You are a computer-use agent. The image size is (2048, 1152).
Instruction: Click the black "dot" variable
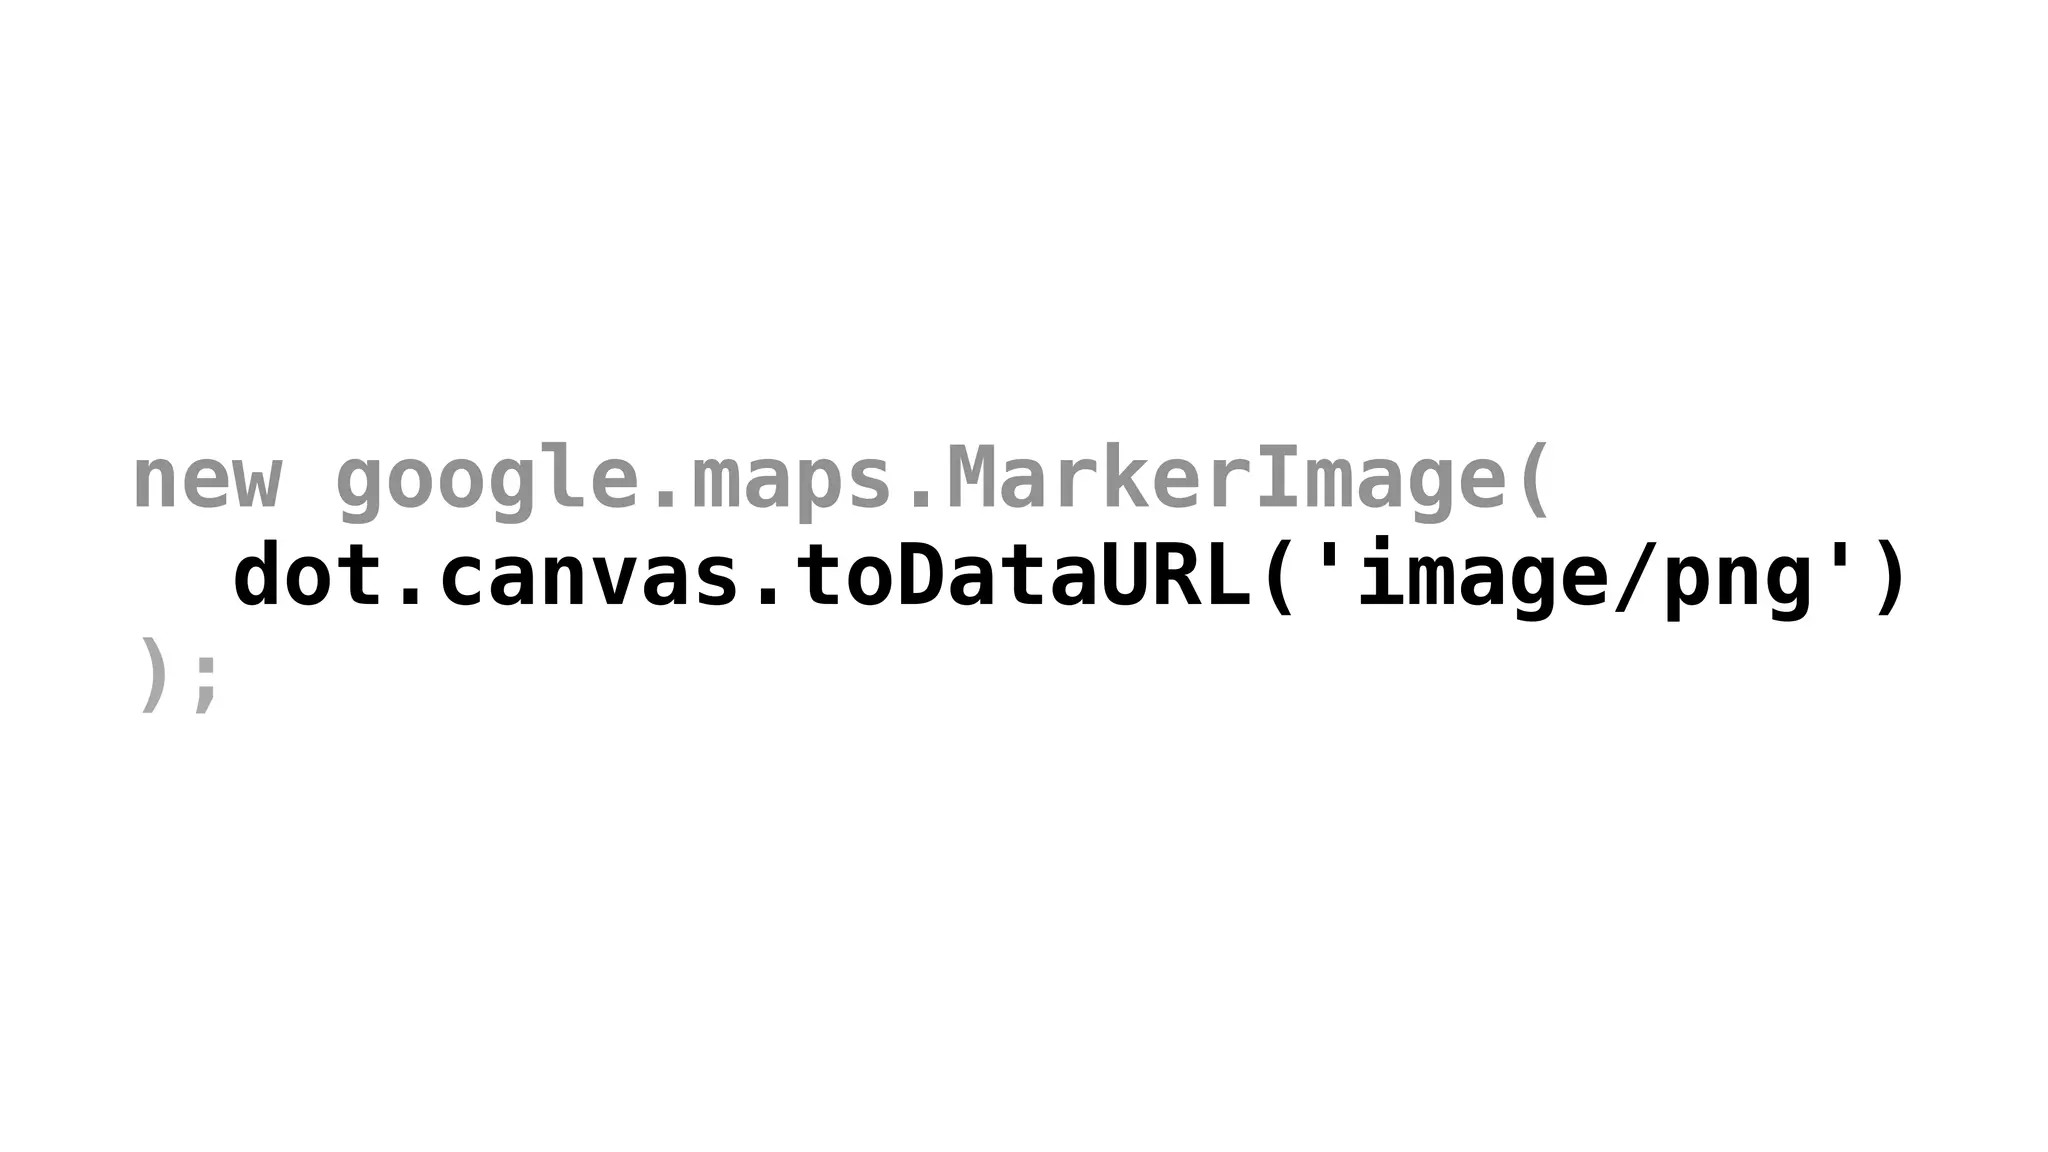pyautogui.click(x=309, y=573)
